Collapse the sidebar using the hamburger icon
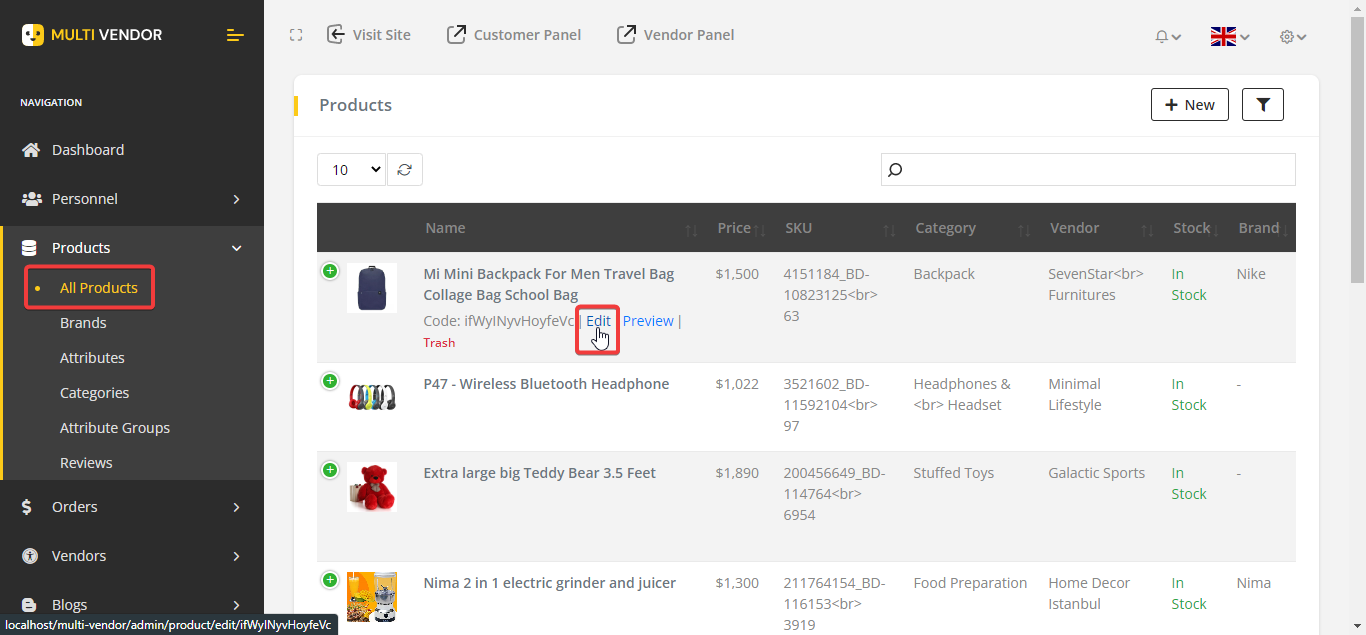Screen dimensions: 1366x635 click(x=235, y=34)
